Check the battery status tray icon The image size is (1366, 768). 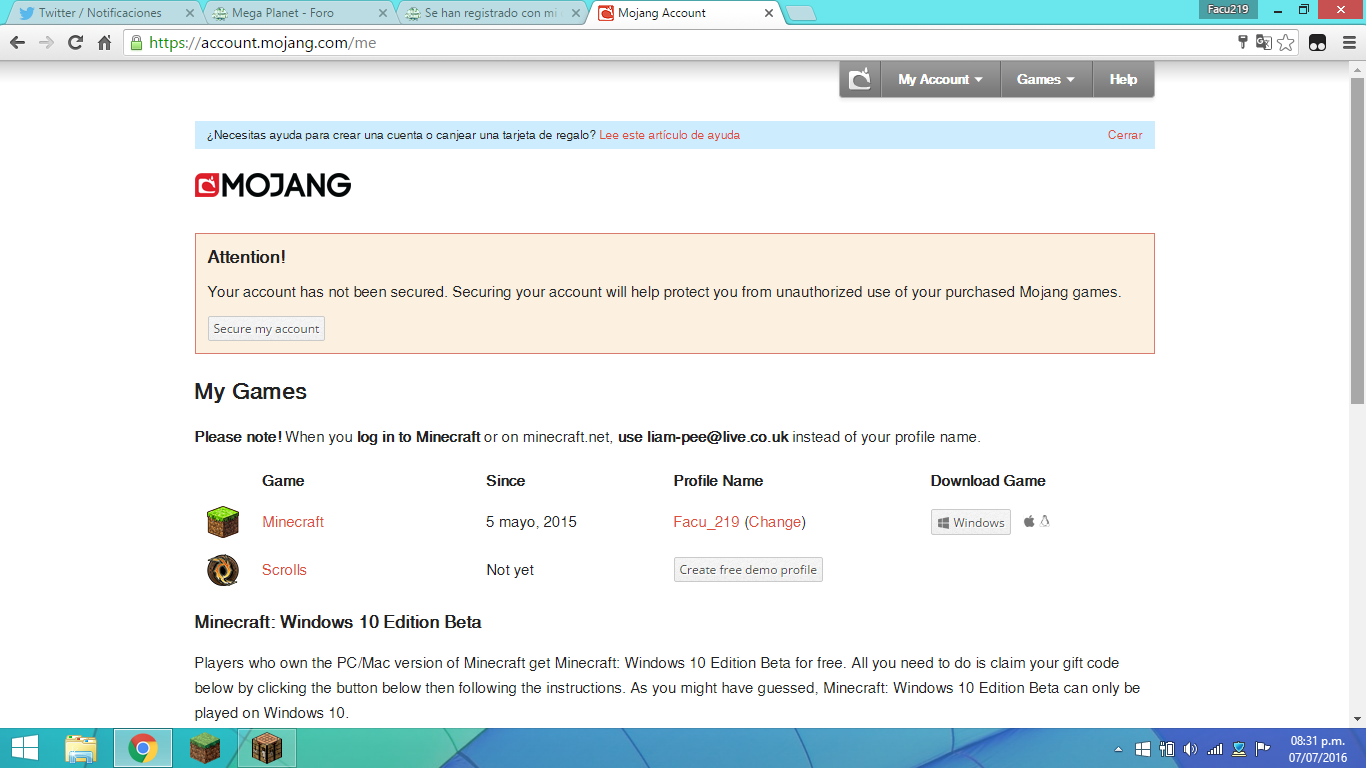(1166, 748)
